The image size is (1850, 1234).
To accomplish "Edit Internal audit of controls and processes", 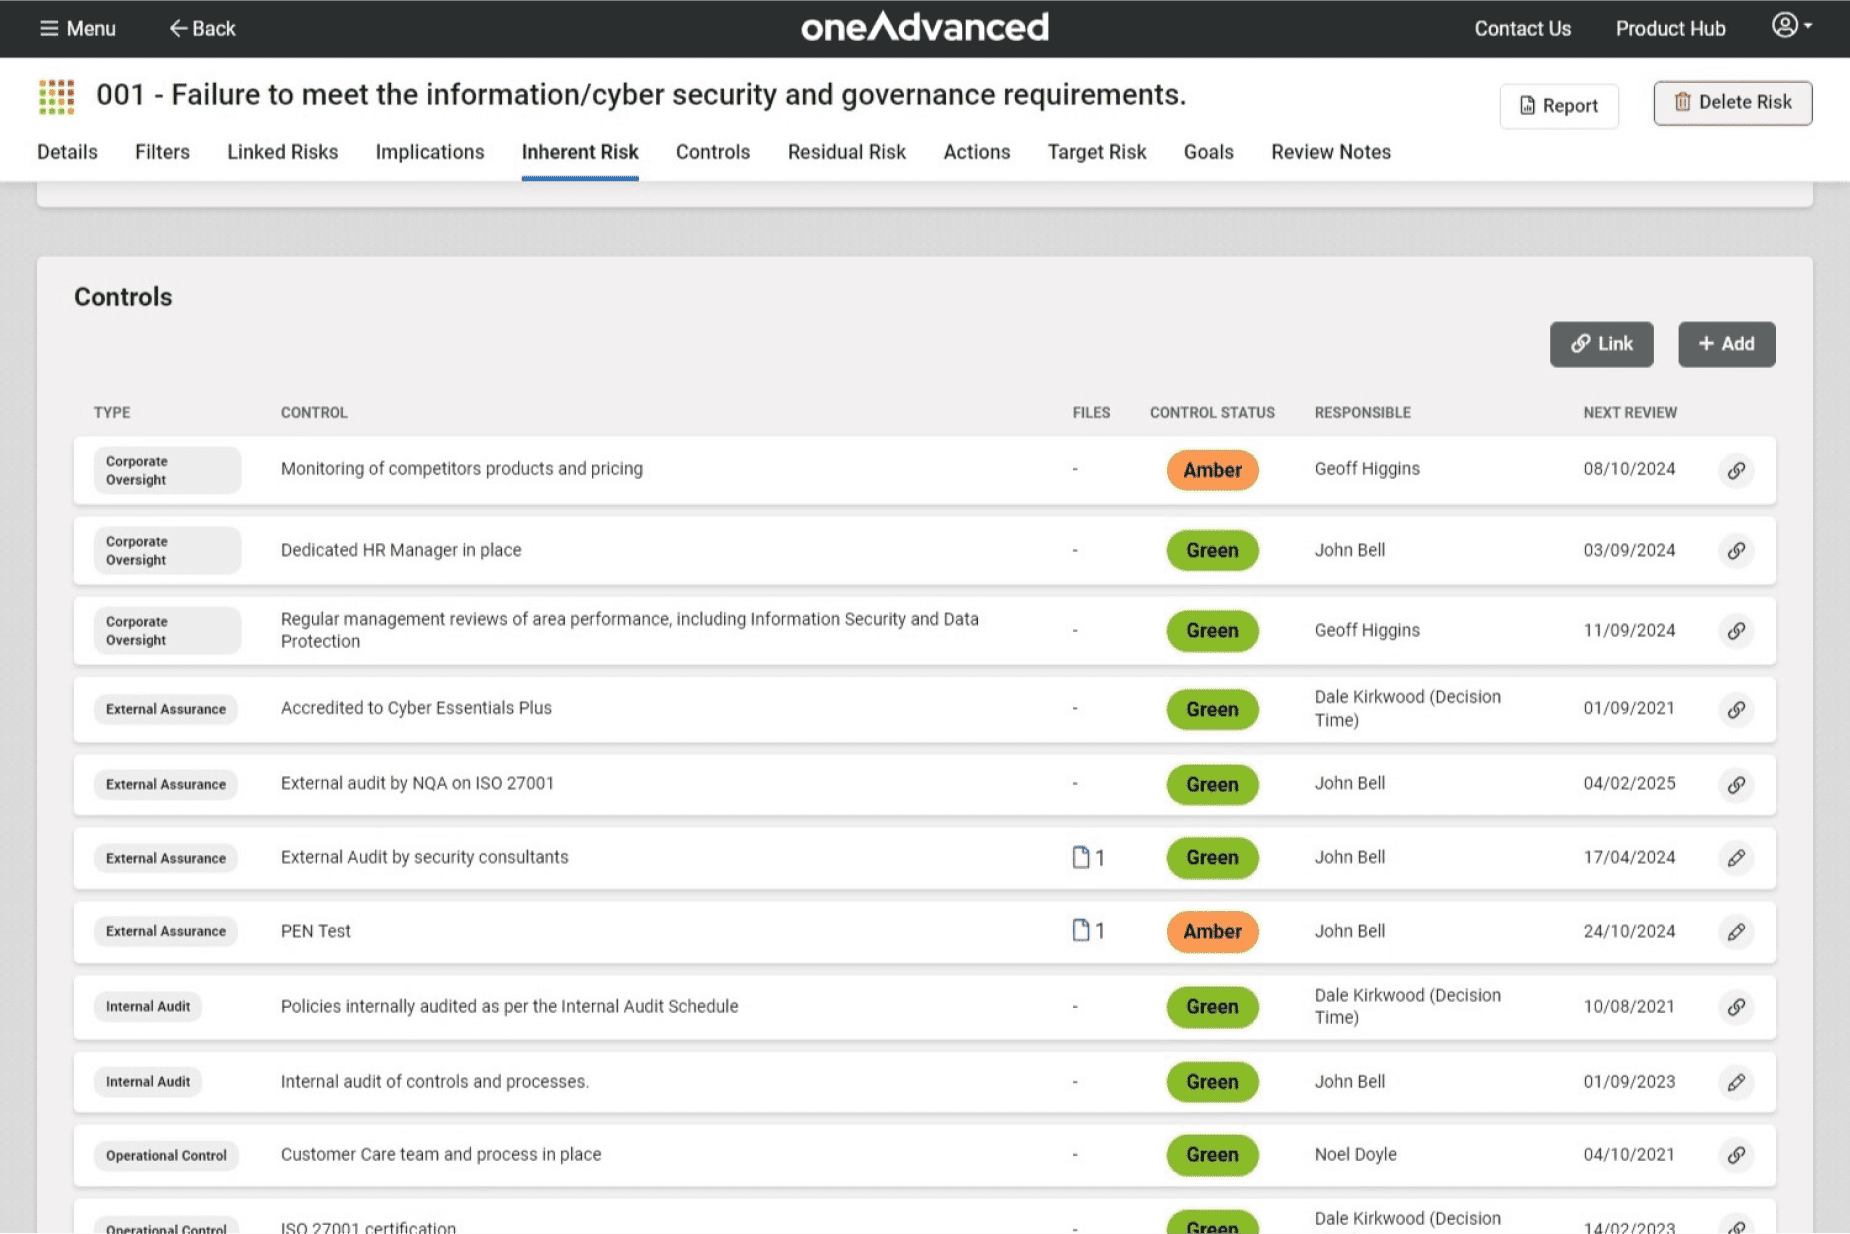I will 1736,1082.
